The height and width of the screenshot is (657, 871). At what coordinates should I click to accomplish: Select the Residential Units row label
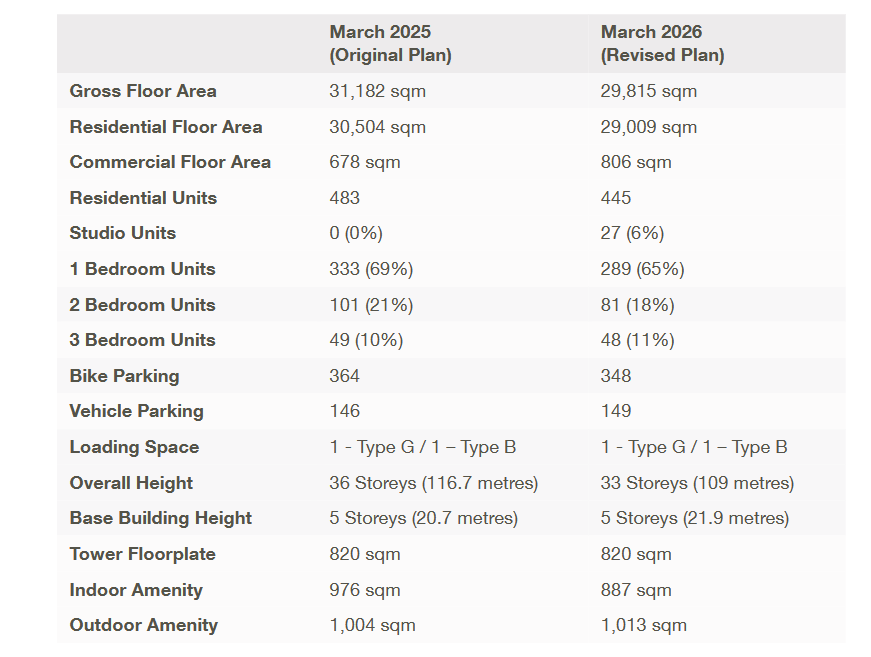click(143, 198)
